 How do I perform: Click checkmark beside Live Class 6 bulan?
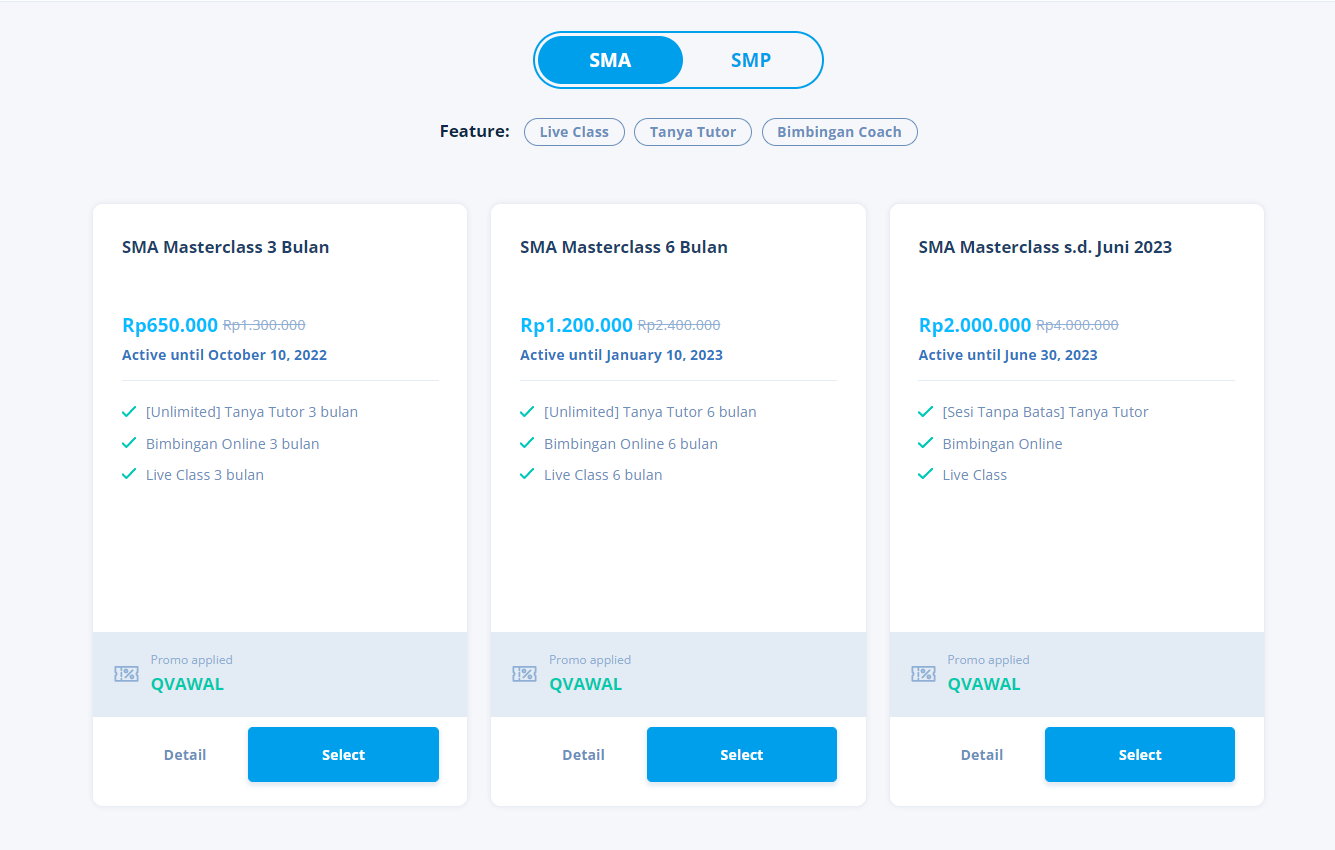(x=527, y=474)
